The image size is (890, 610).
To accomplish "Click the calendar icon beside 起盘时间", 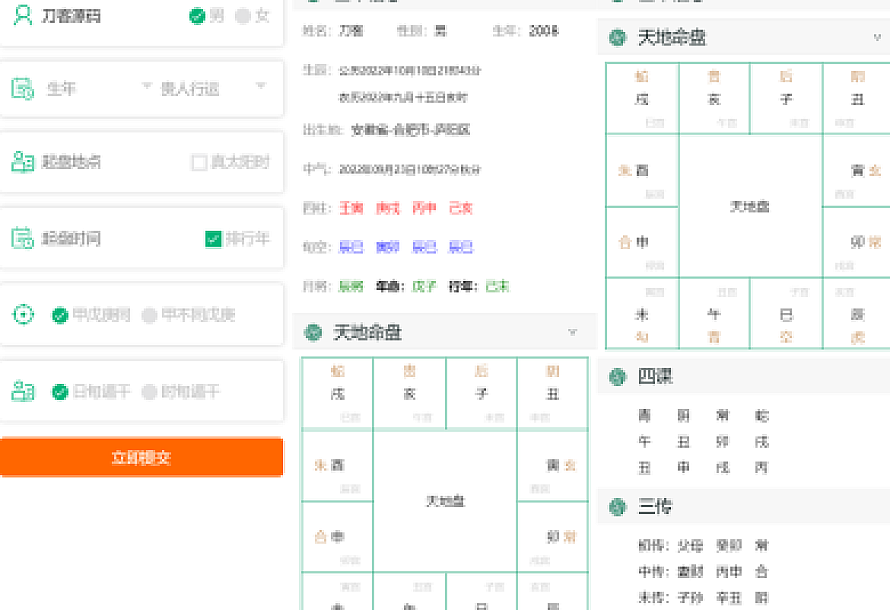I will click(22, 238).
